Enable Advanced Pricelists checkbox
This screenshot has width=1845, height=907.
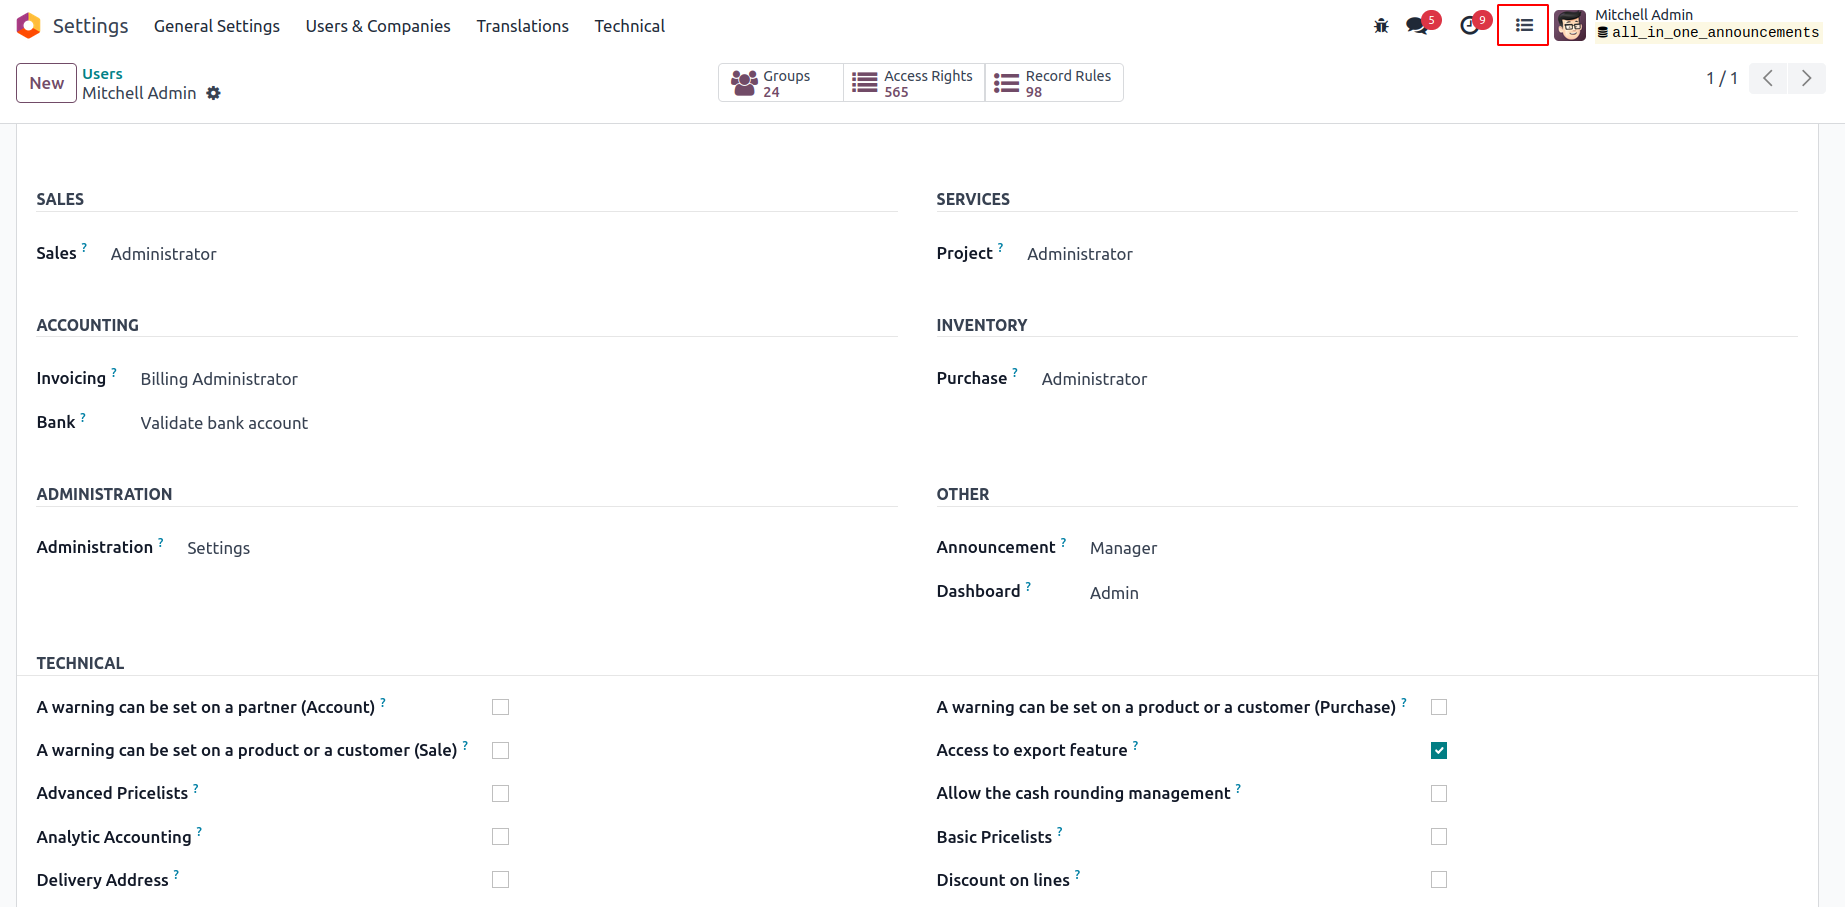tap(501, 793)
